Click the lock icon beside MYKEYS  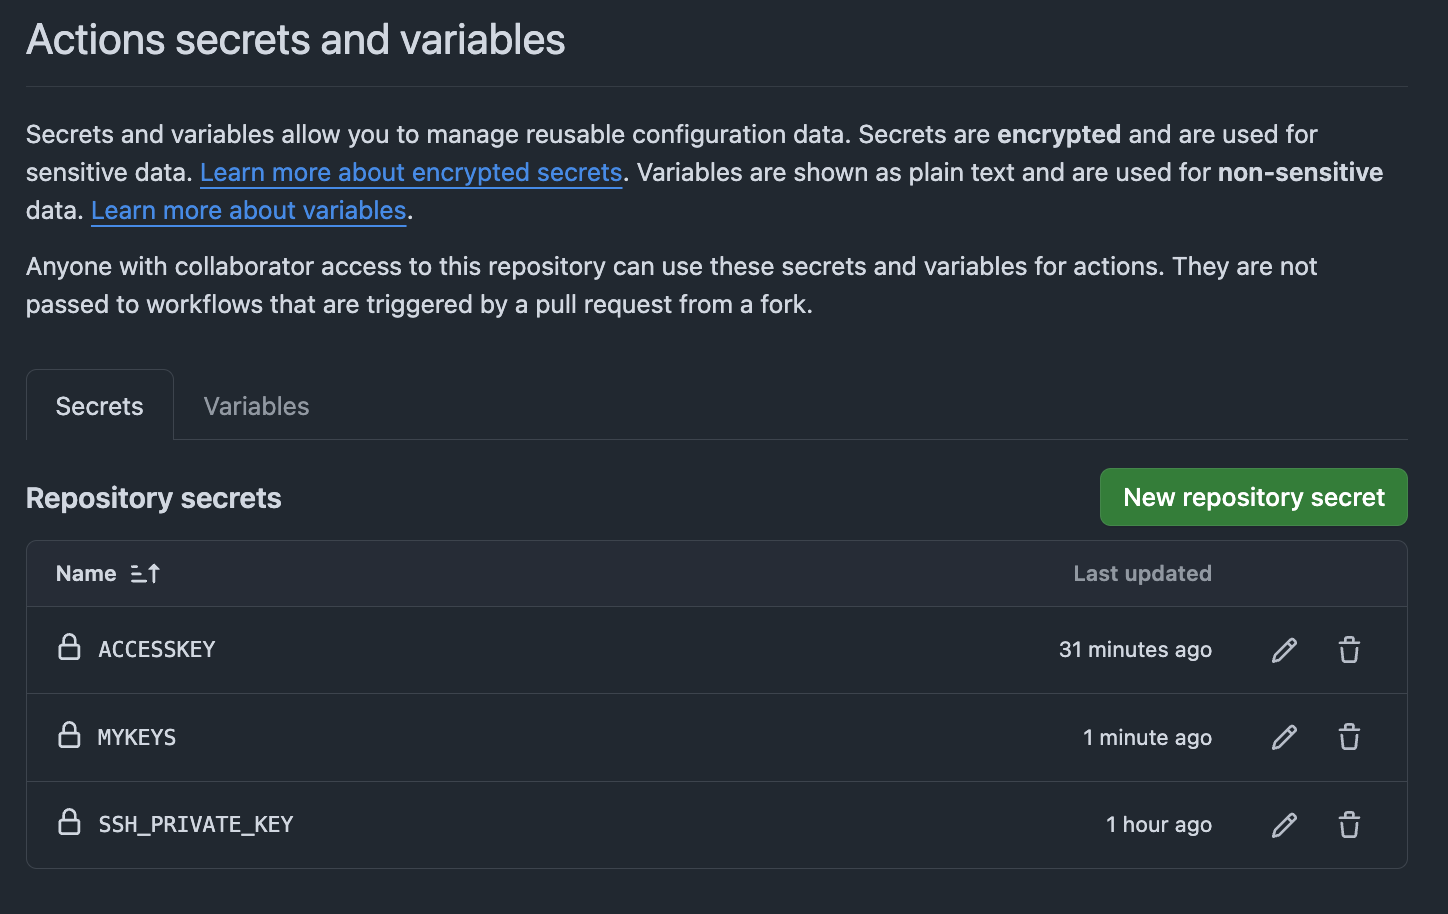point(69,736)
